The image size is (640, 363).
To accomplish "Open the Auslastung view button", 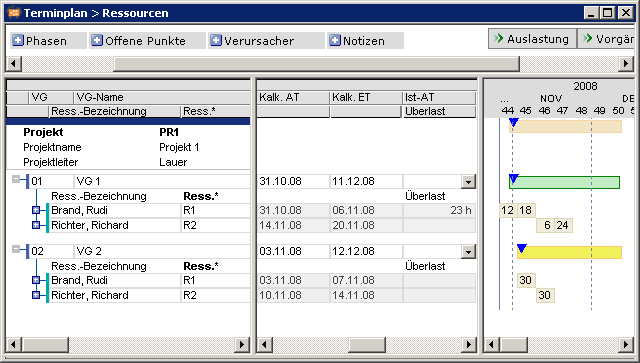I will (532, 39).
